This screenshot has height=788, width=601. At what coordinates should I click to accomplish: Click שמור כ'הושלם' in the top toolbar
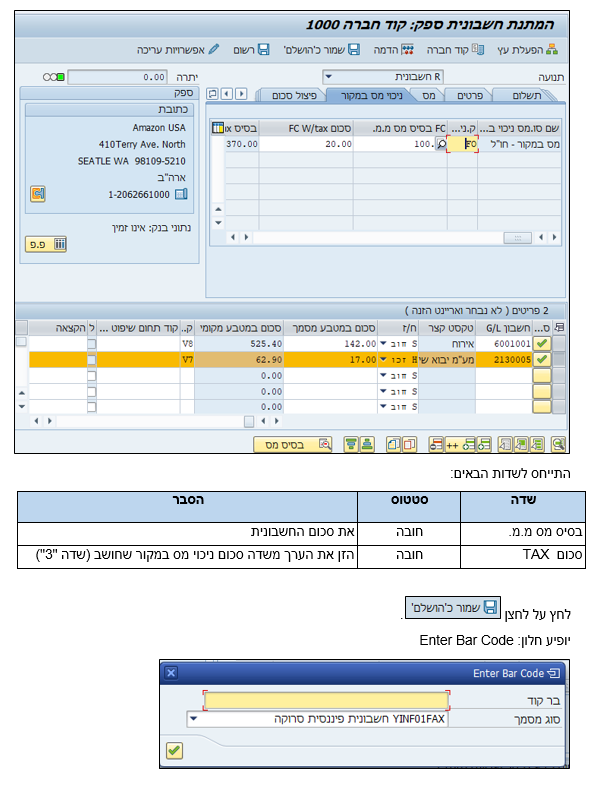pos(322,50)
